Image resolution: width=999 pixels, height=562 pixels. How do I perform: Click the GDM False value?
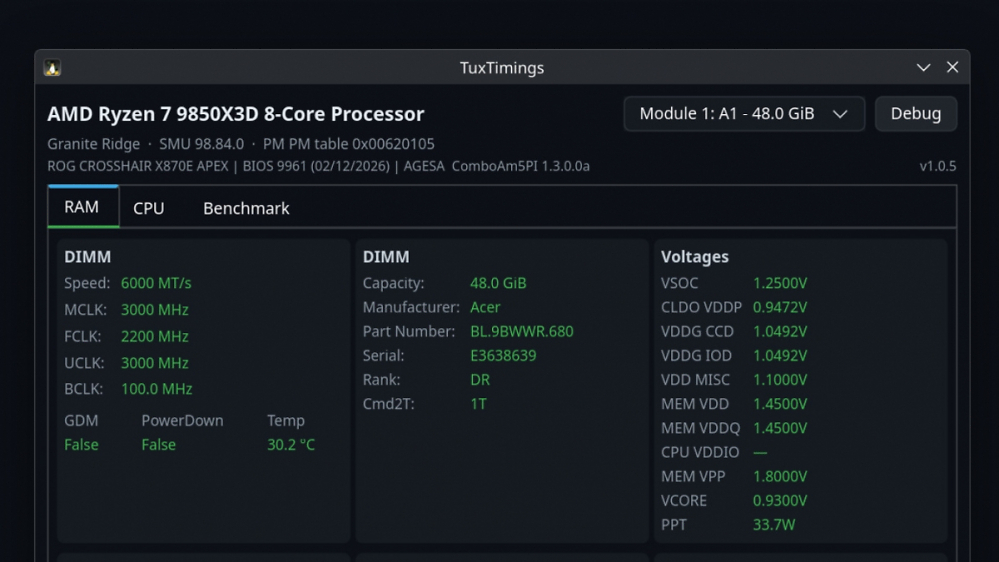pos(82,445)
